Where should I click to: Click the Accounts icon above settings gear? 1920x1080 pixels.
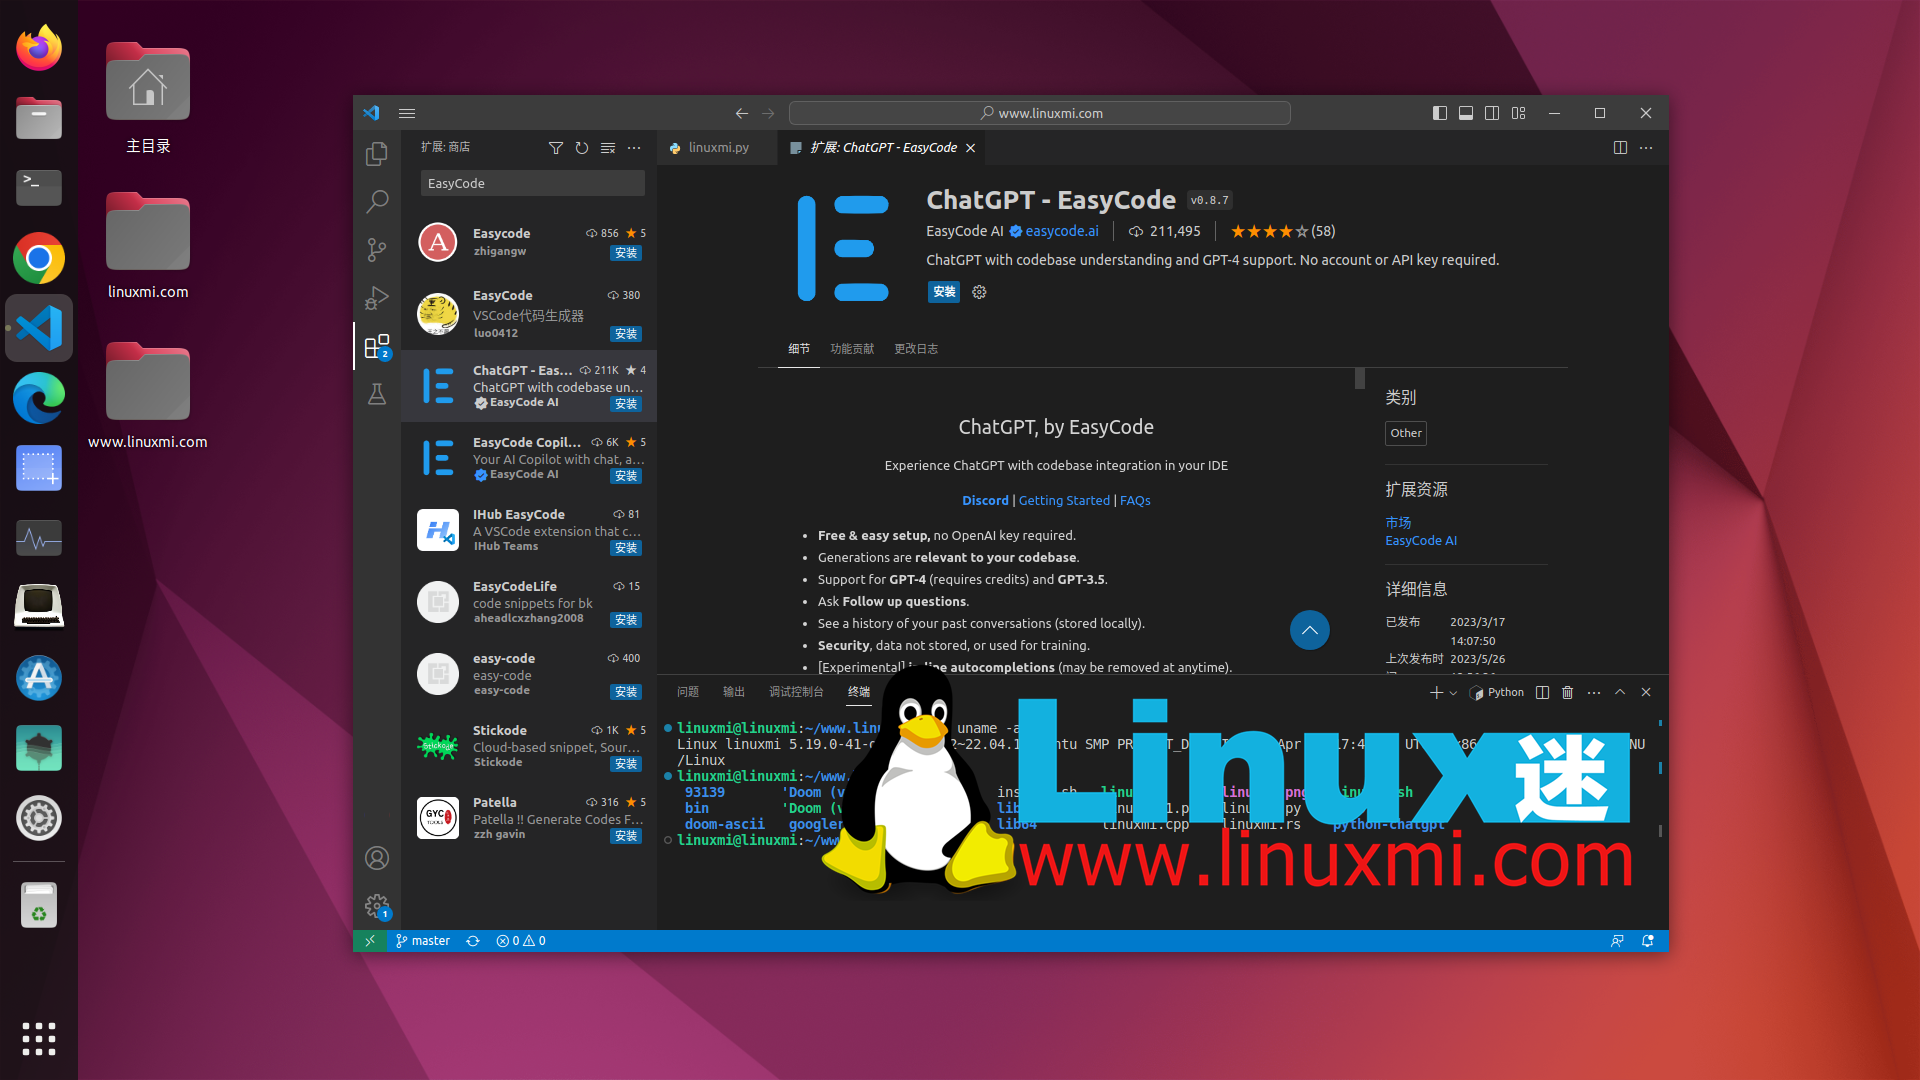click(377, 858)
